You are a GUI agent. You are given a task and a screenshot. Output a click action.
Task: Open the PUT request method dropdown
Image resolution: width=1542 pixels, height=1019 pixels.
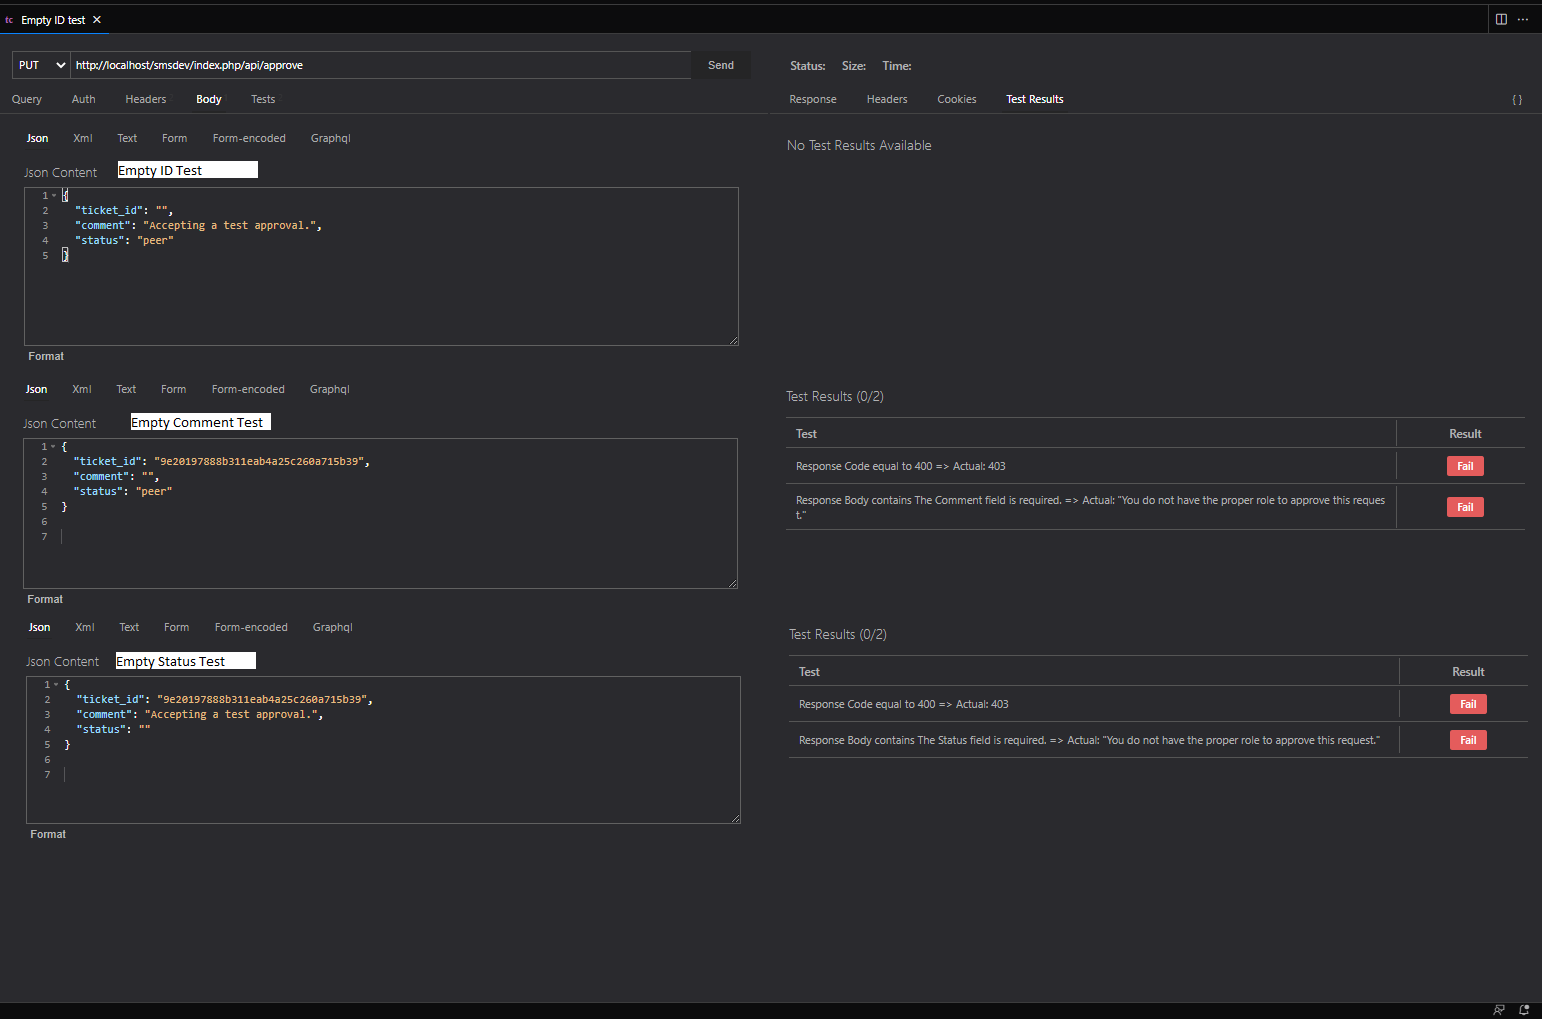point(40,64)
